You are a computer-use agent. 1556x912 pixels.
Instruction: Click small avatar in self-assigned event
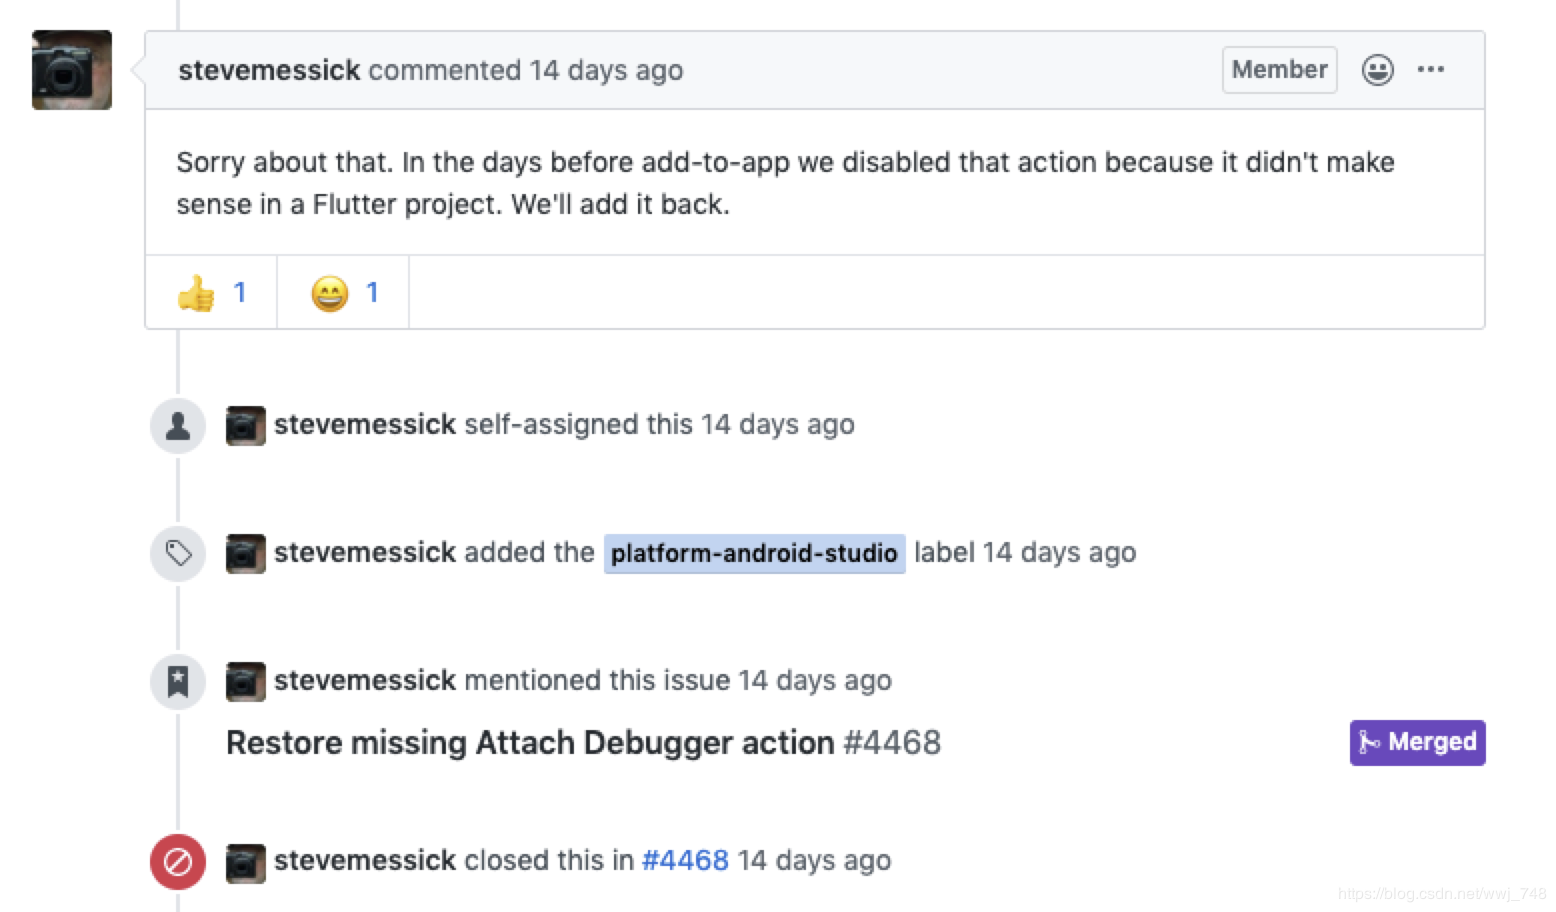(x=246, y=426)
